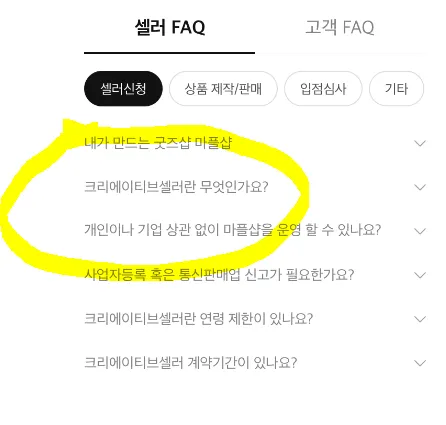Open 사업자등록 혹은 통신판매업 신고가 필요한가요?
446x425 pixels.
pos(219,275)
